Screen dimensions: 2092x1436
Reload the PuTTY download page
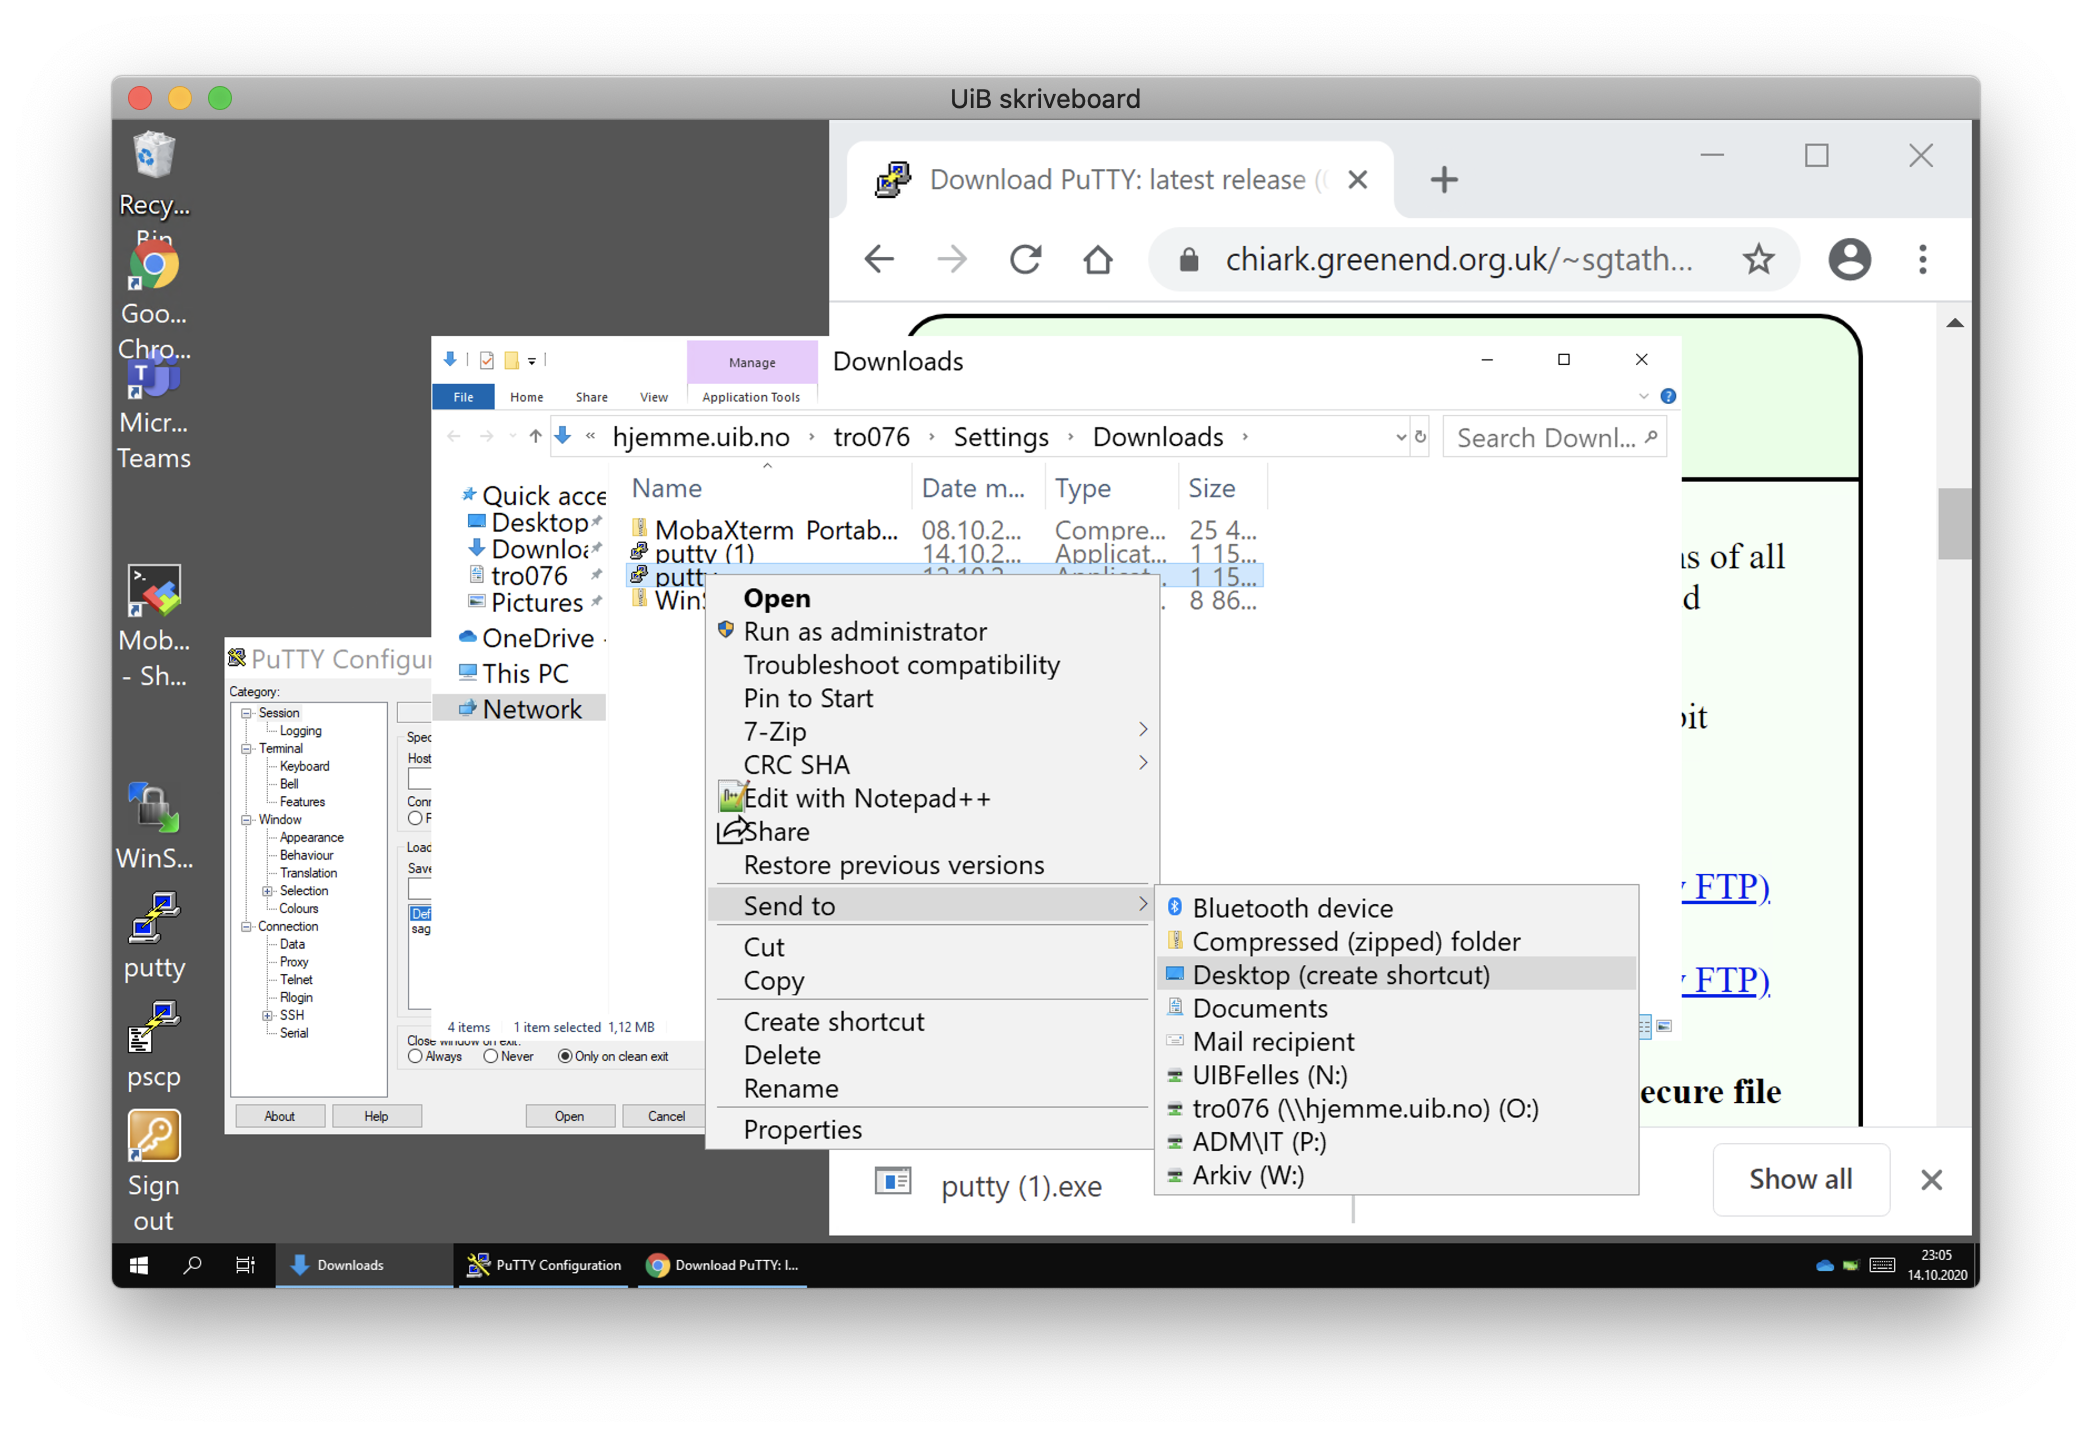pyautogui.click(x=1025, y=260)
